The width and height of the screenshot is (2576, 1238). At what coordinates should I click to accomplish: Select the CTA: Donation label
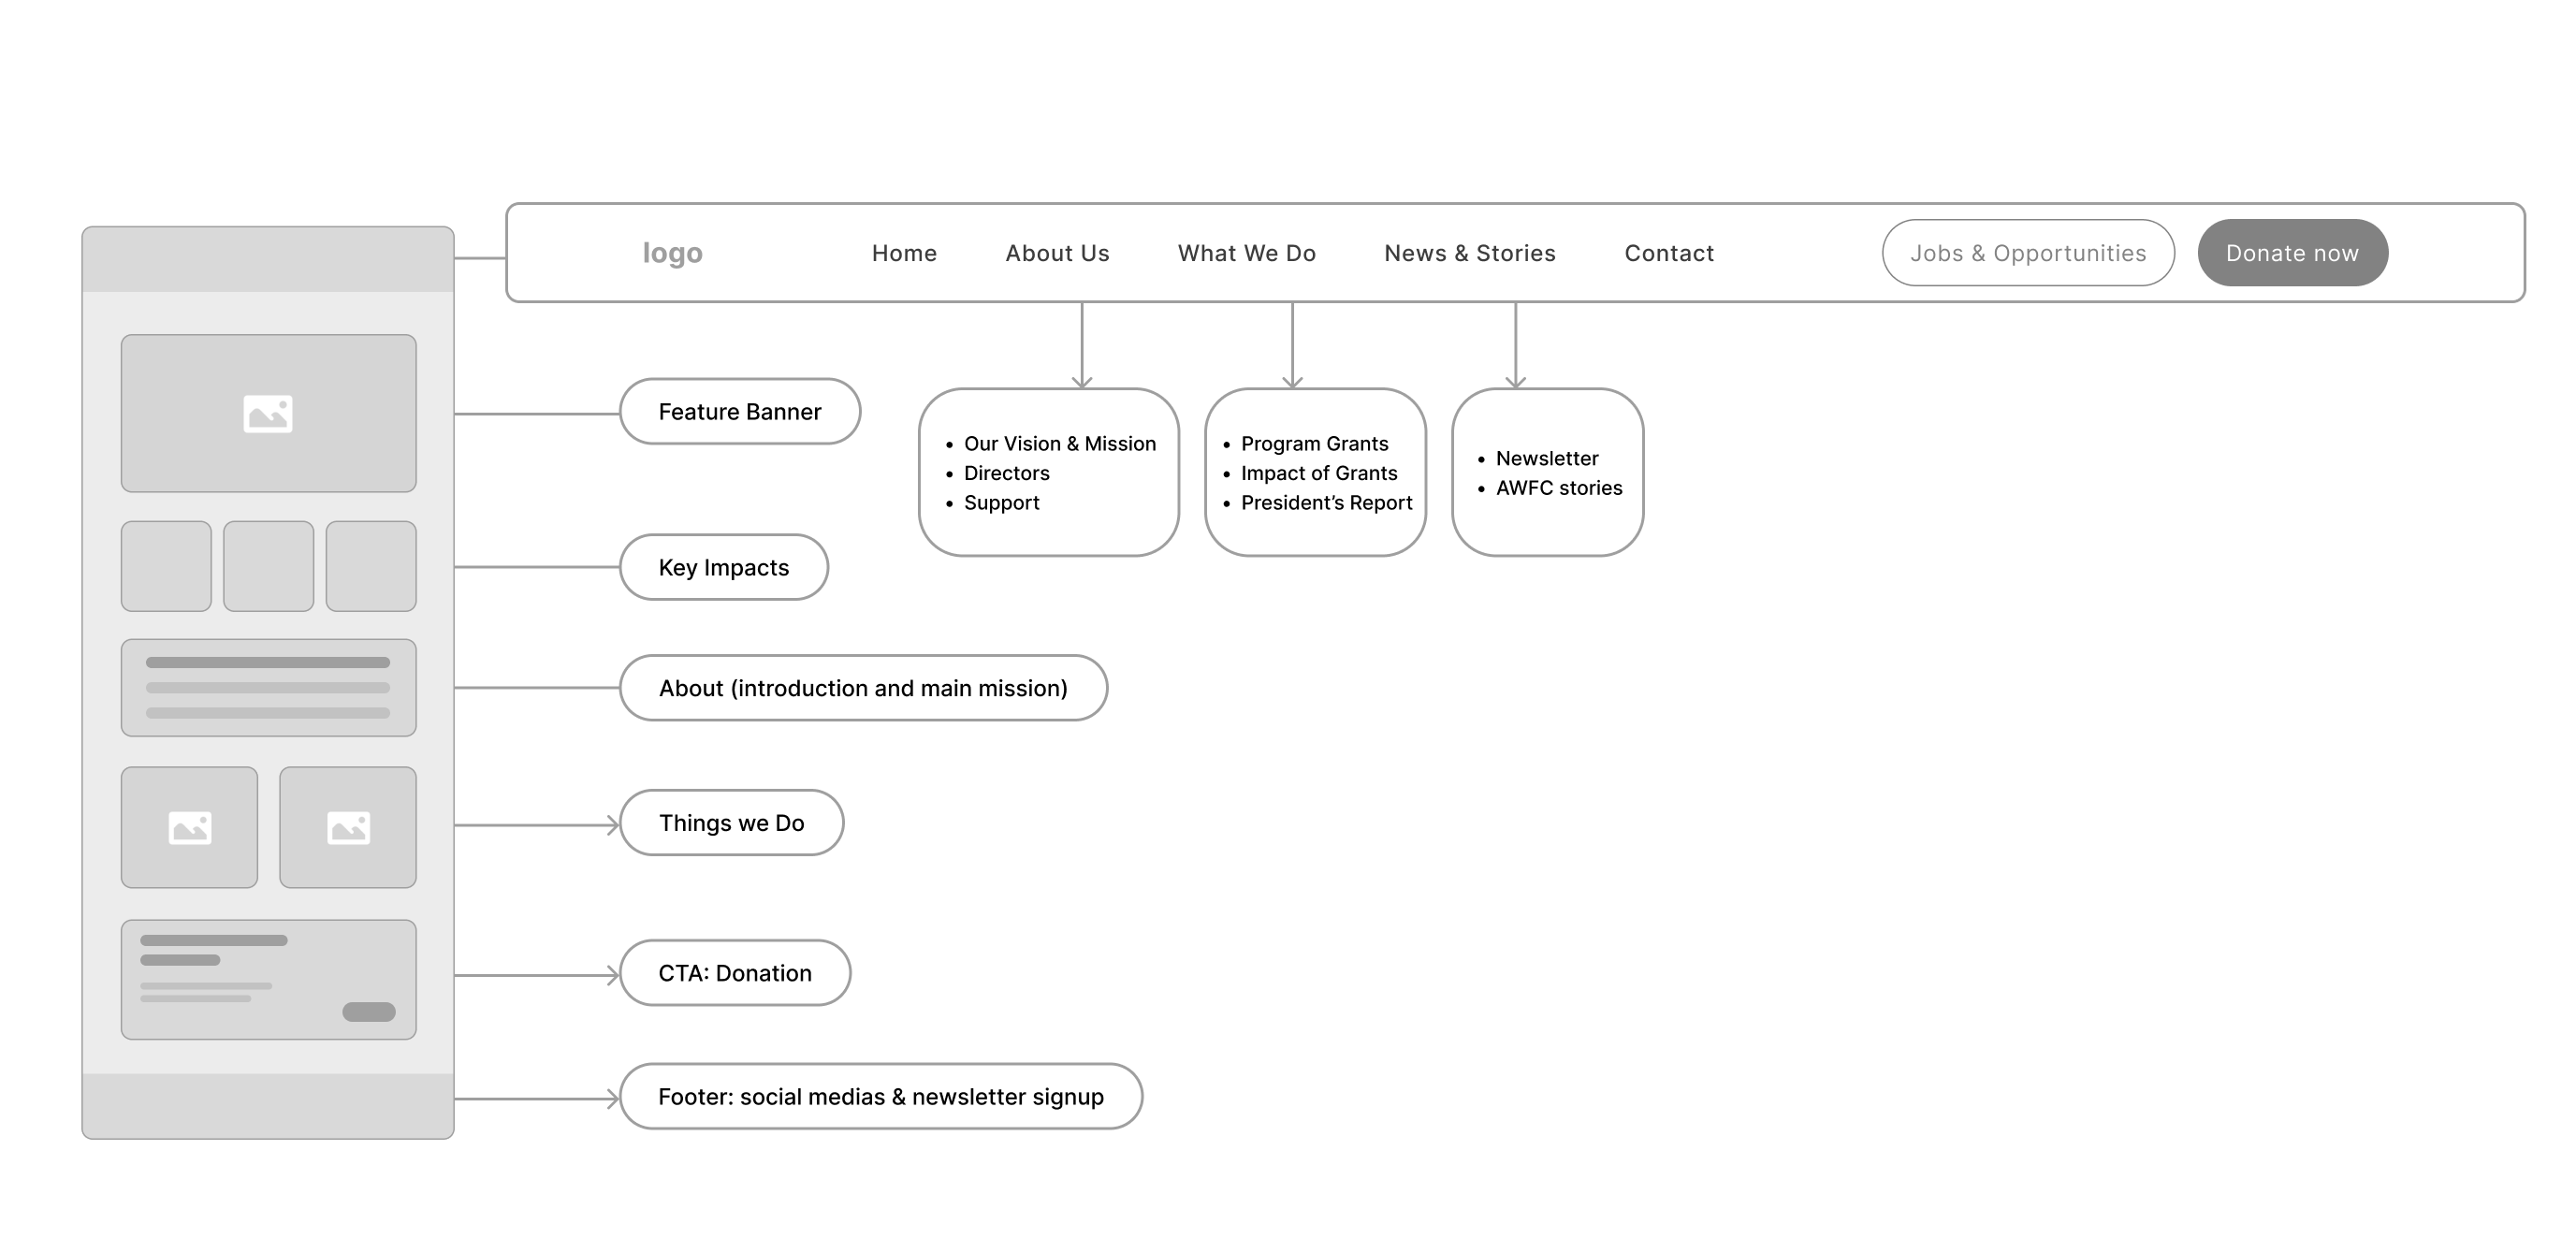(x=735, y=973)
